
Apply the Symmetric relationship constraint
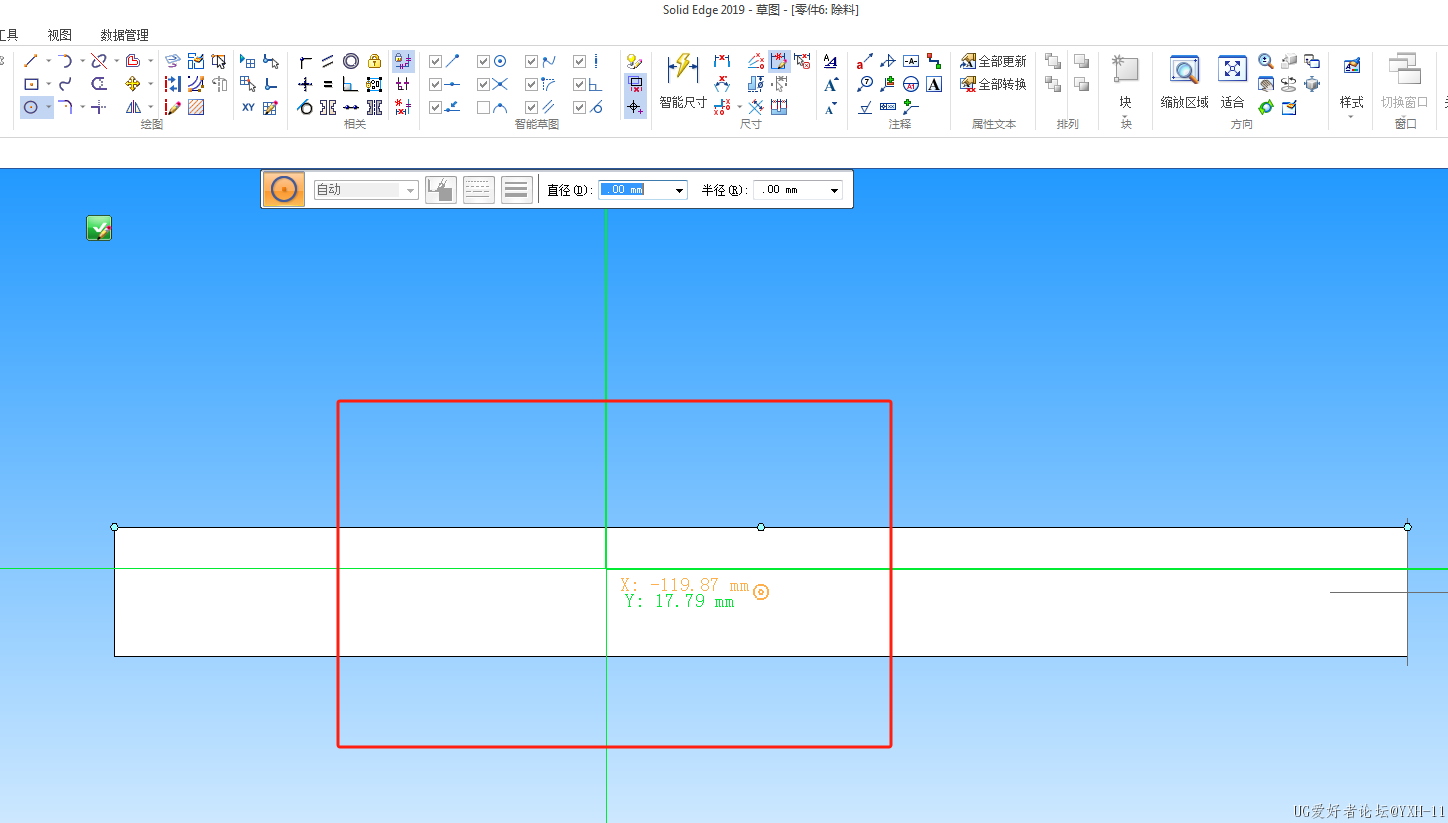point(328,108)
